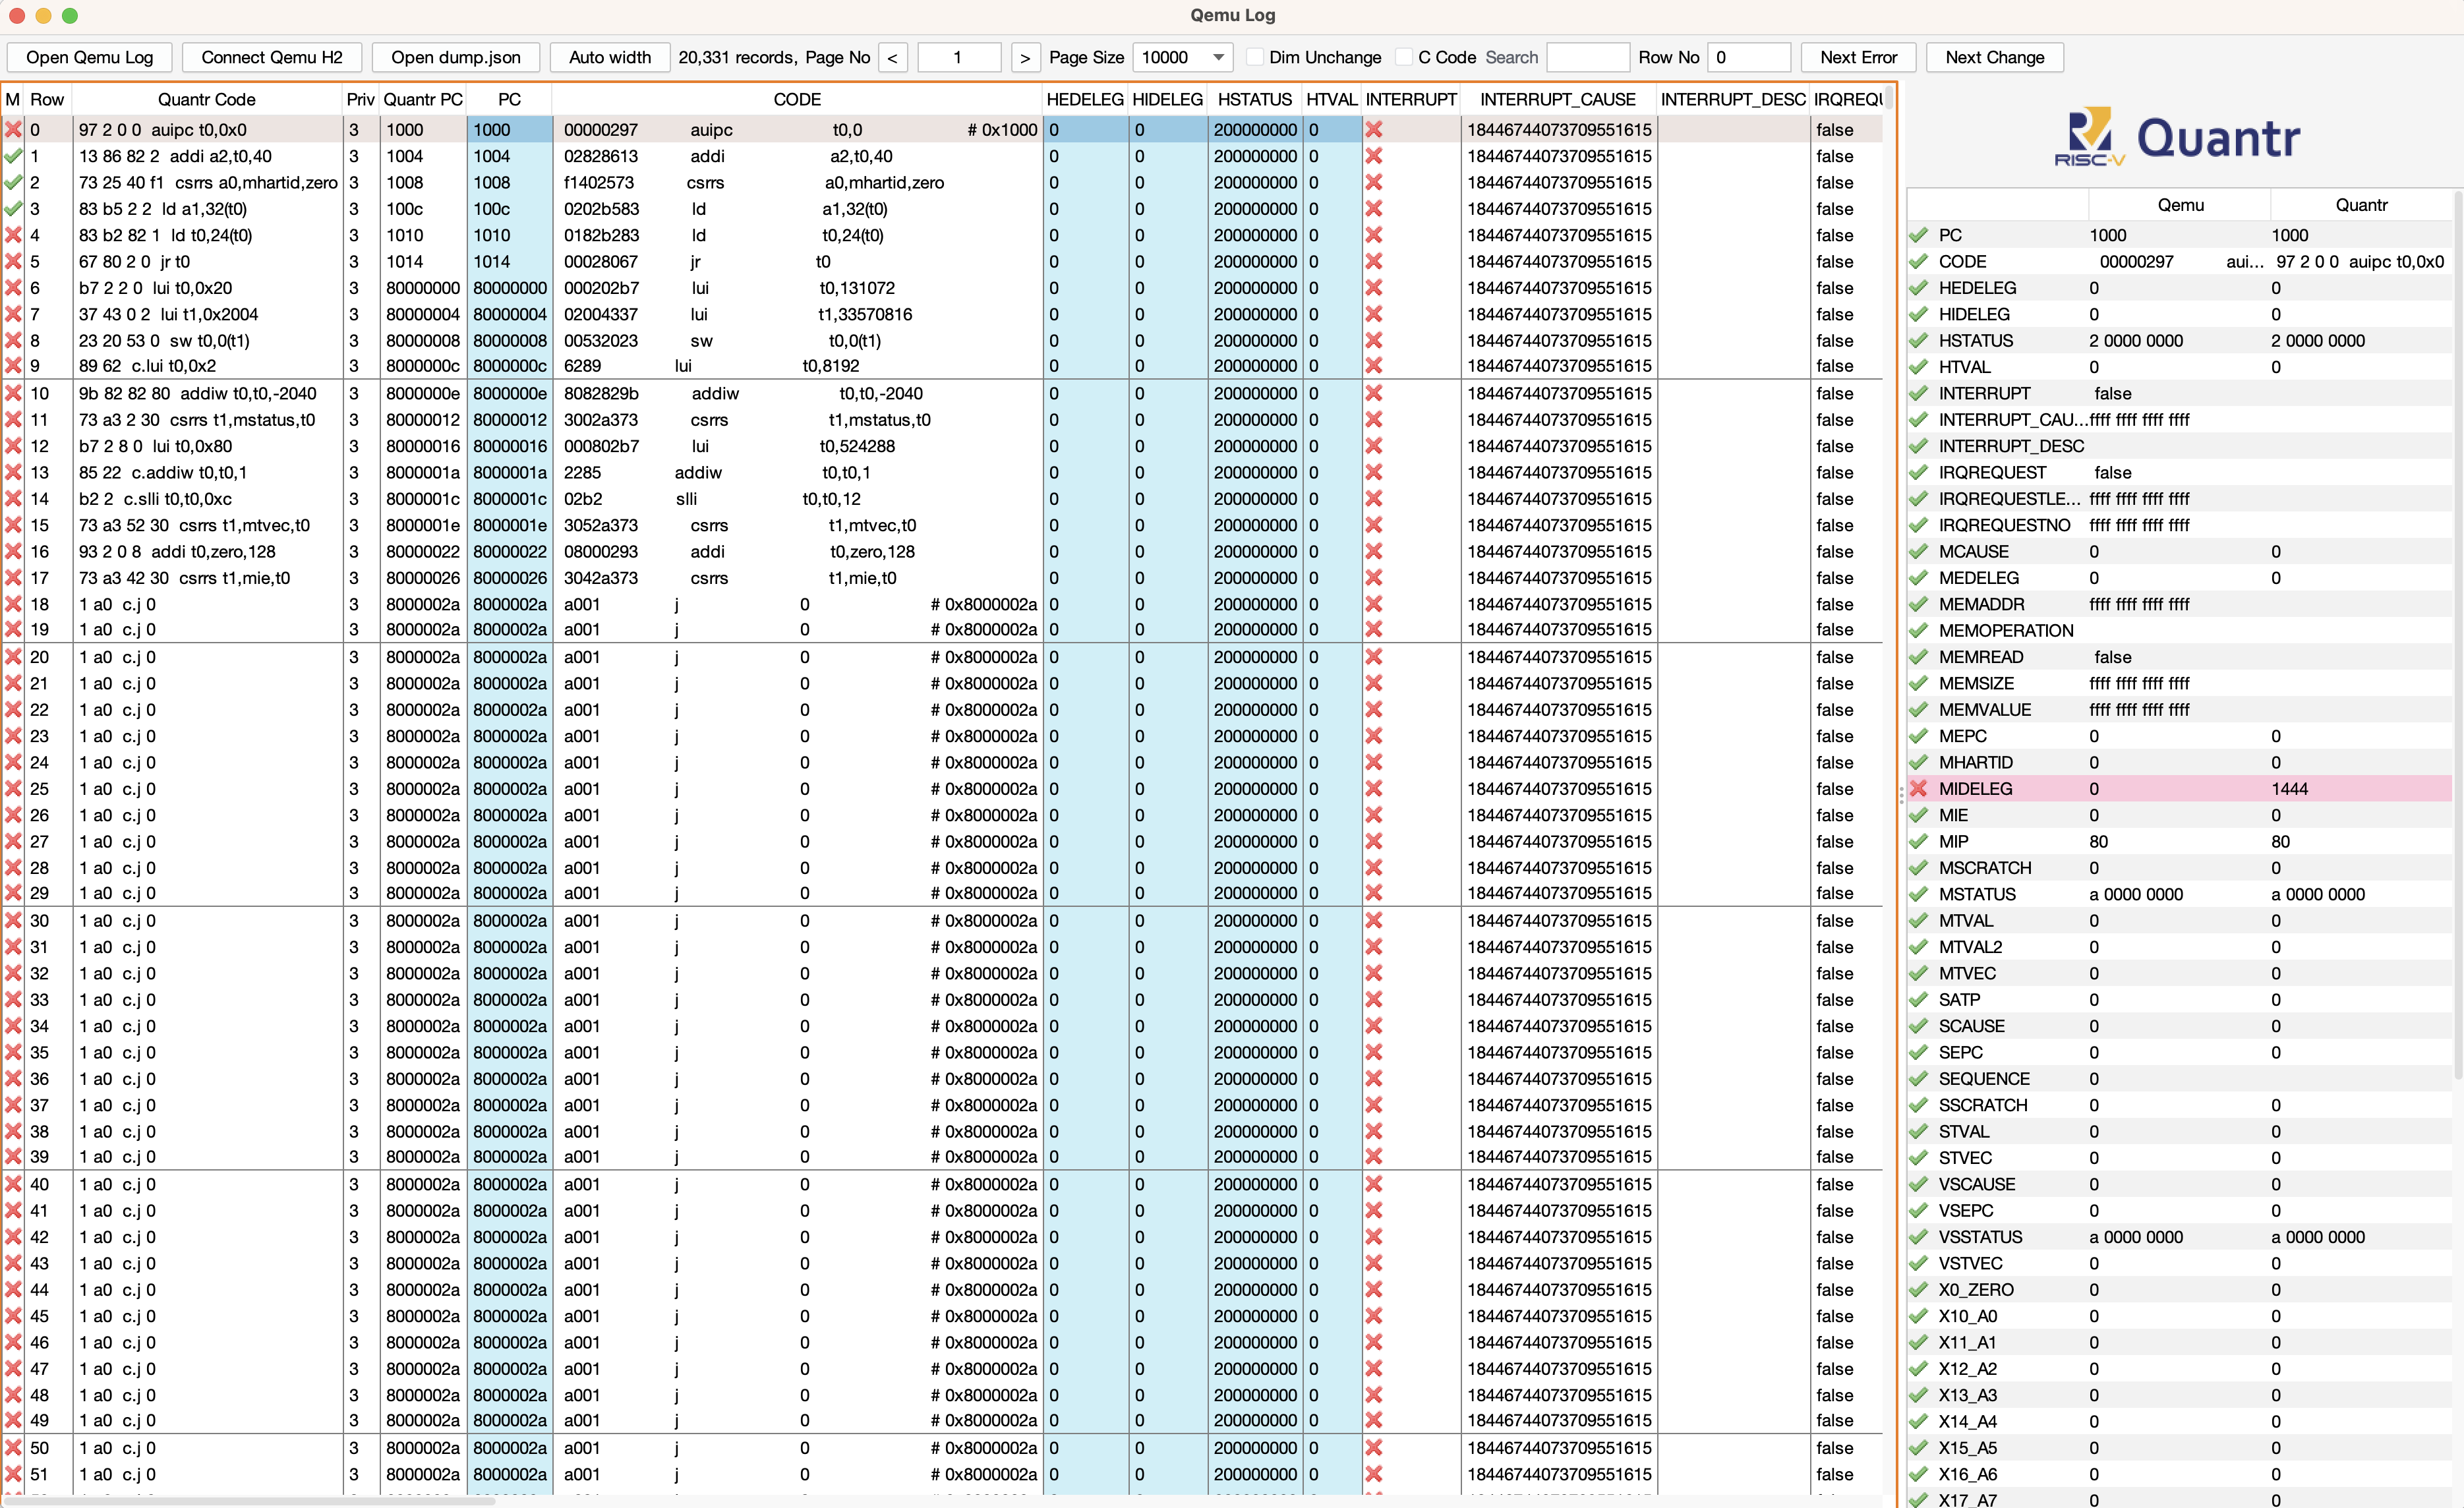Screen dimensions: 2464x1508
Task: Click the green check icon beside HSTATUS
Action: point(1918,340)
